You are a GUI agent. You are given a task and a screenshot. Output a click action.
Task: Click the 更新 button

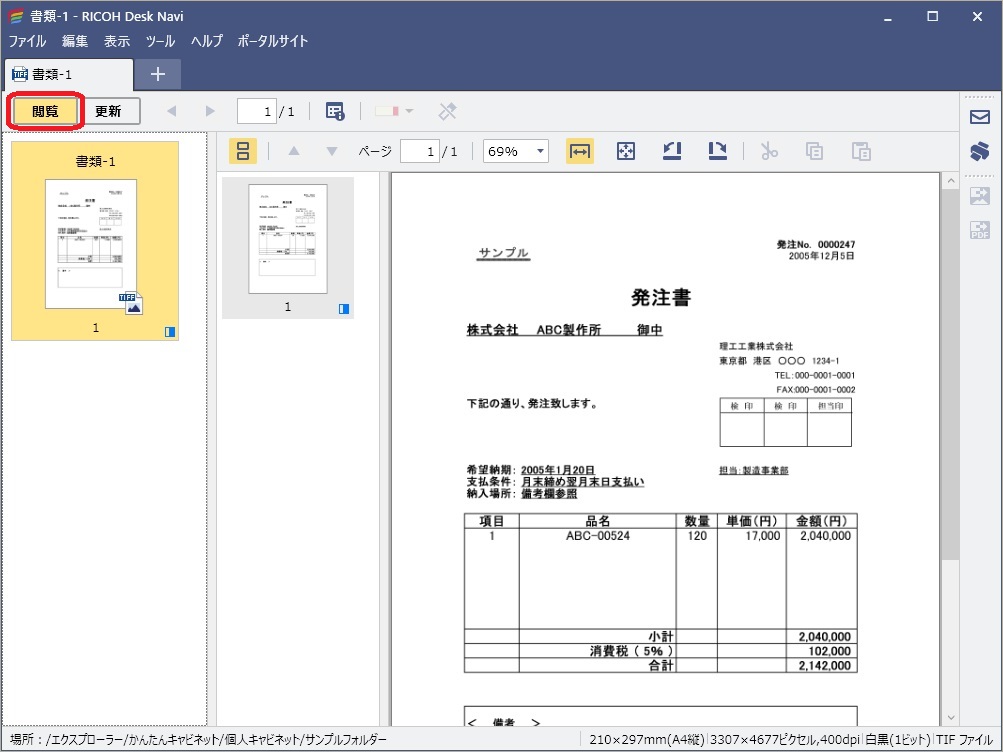coord(110,111)
